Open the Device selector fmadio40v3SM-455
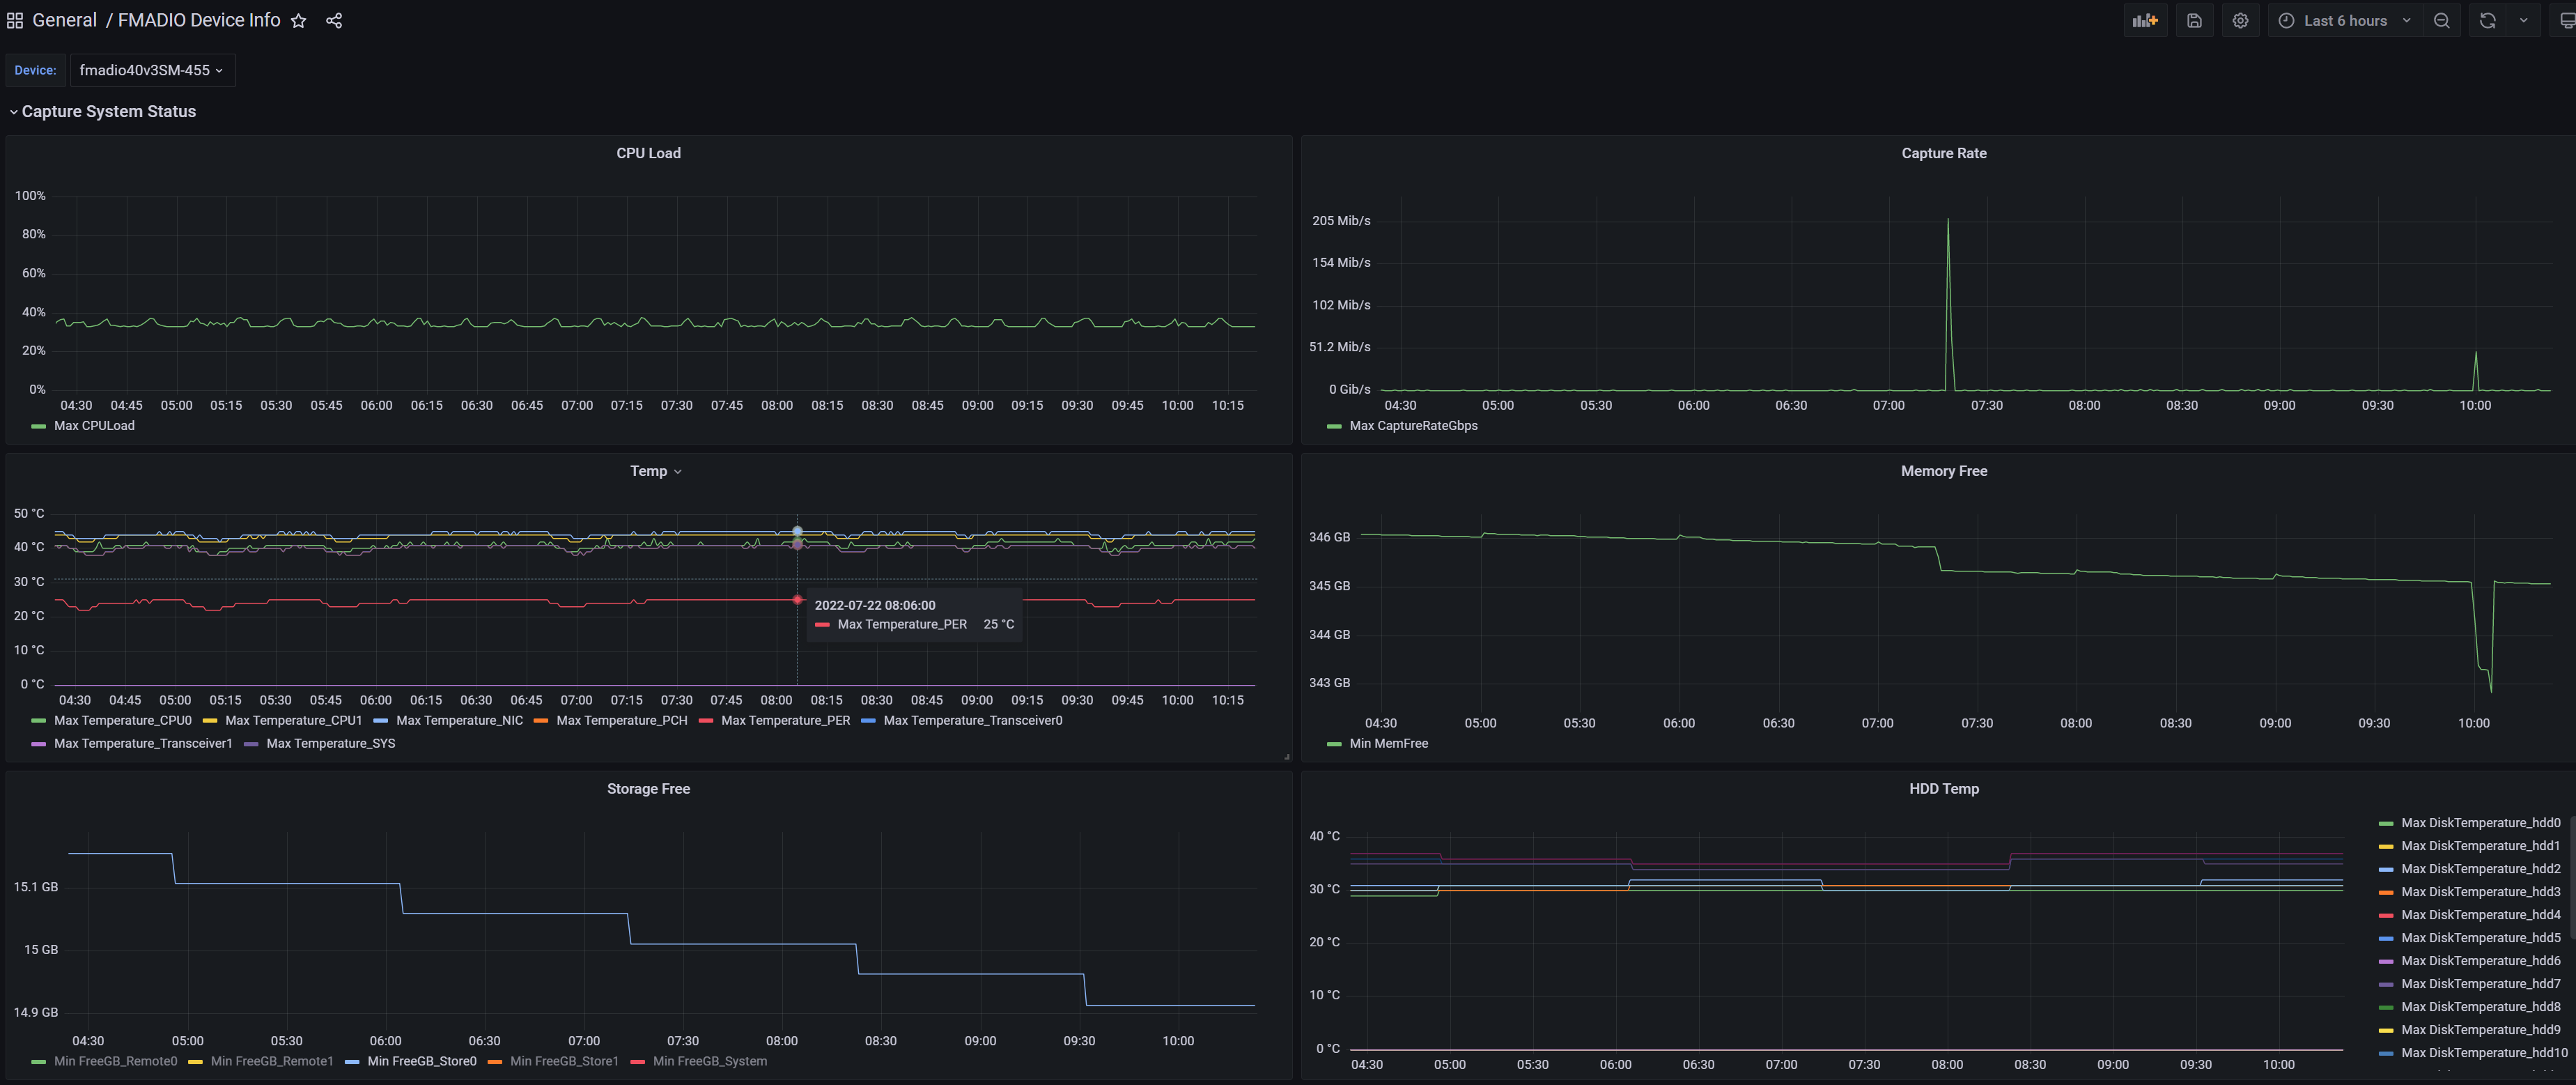 (152, 70)
